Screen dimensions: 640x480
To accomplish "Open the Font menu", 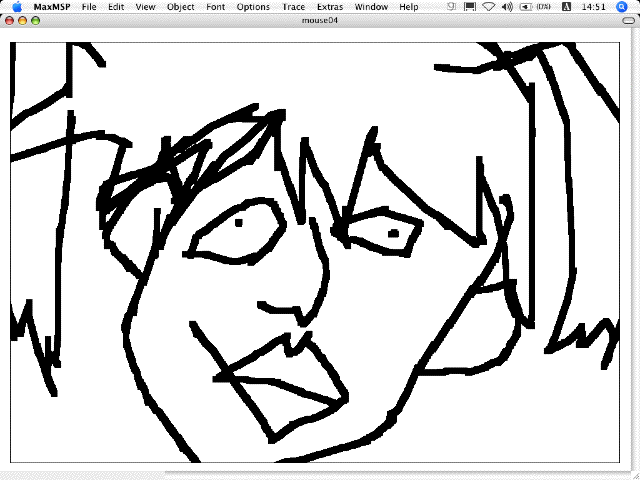I will 216,7.
